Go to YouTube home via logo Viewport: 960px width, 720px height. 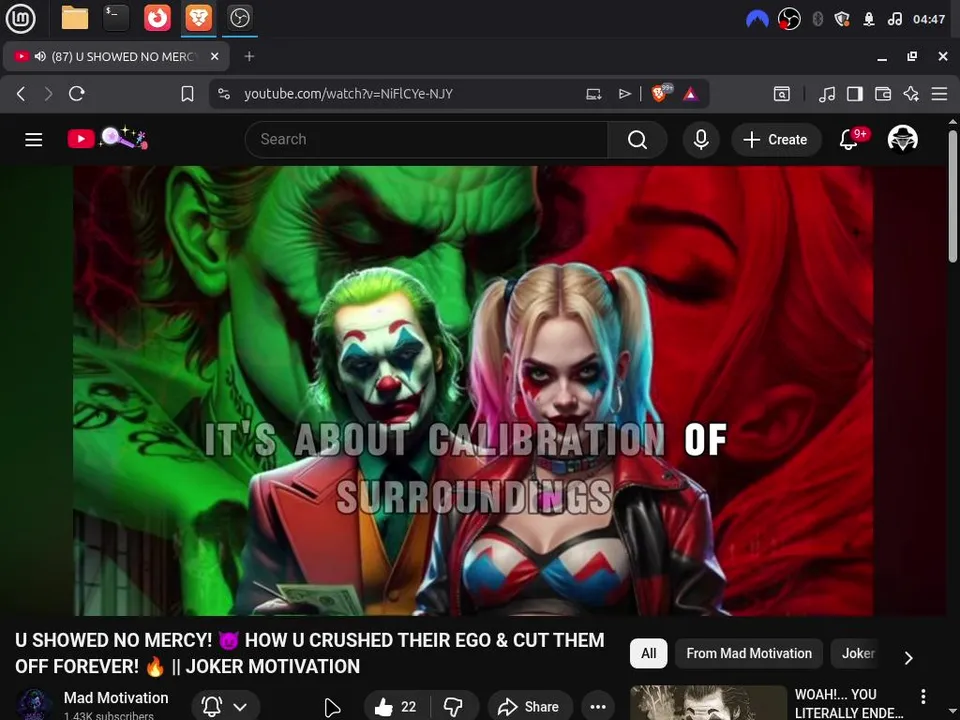[x=108, y=138]
